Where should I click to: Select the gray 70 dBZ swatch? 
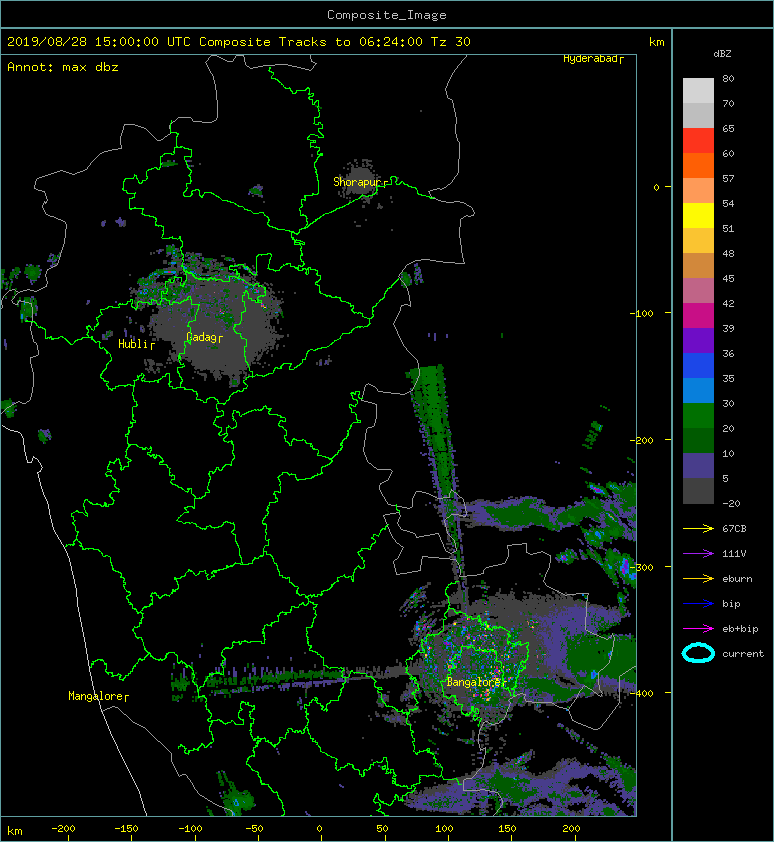(698, 115)
